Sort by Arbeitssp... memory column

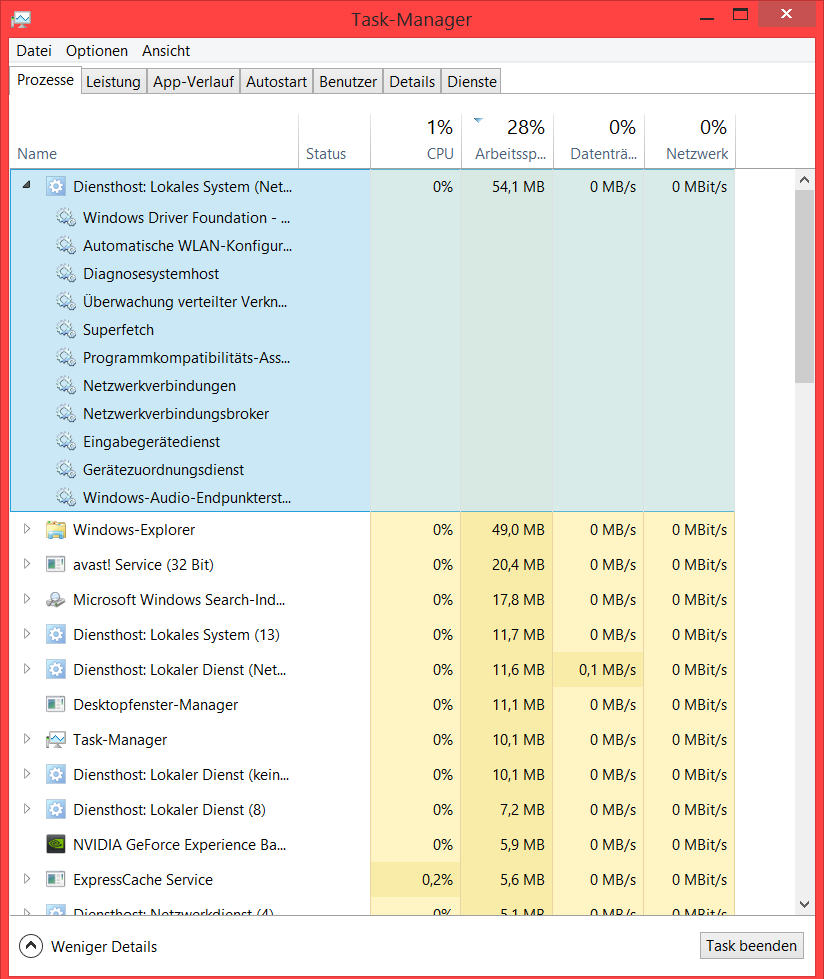[507, 141]
